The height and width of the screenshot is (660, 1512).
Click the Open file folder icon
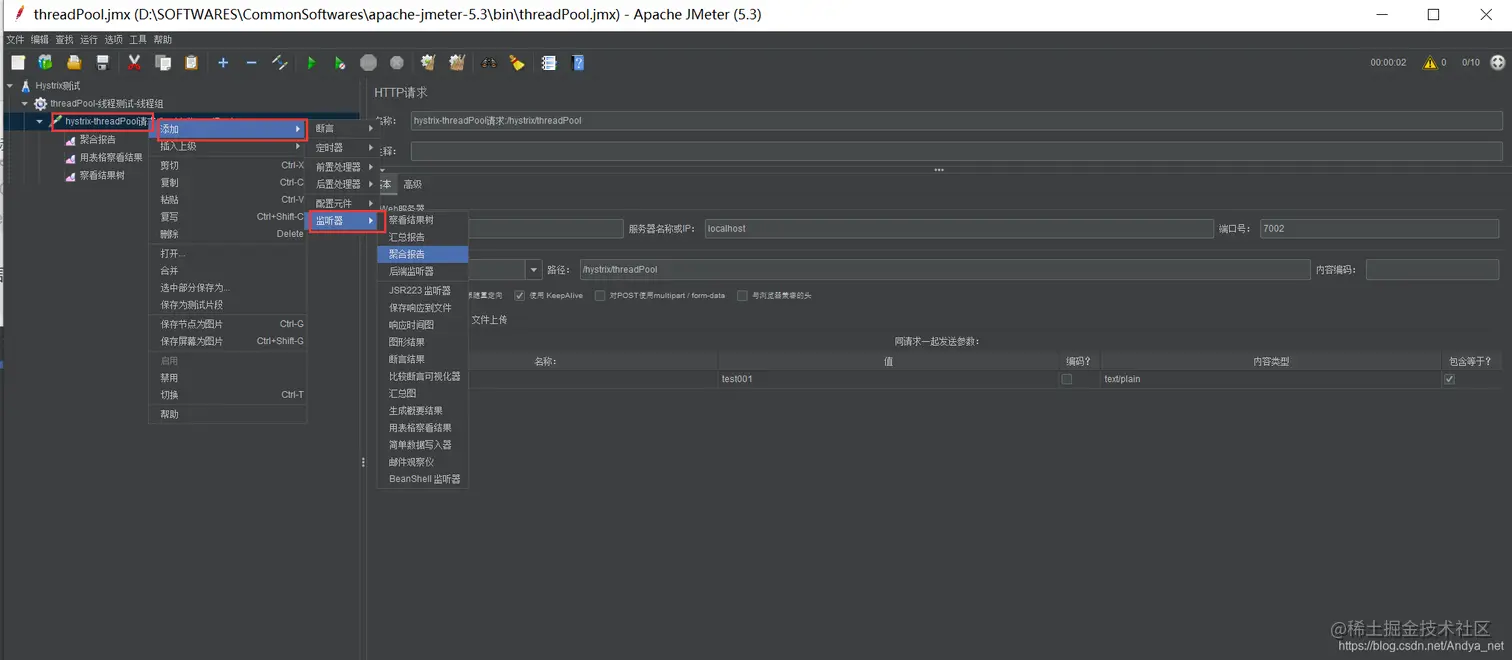point(73,63)
